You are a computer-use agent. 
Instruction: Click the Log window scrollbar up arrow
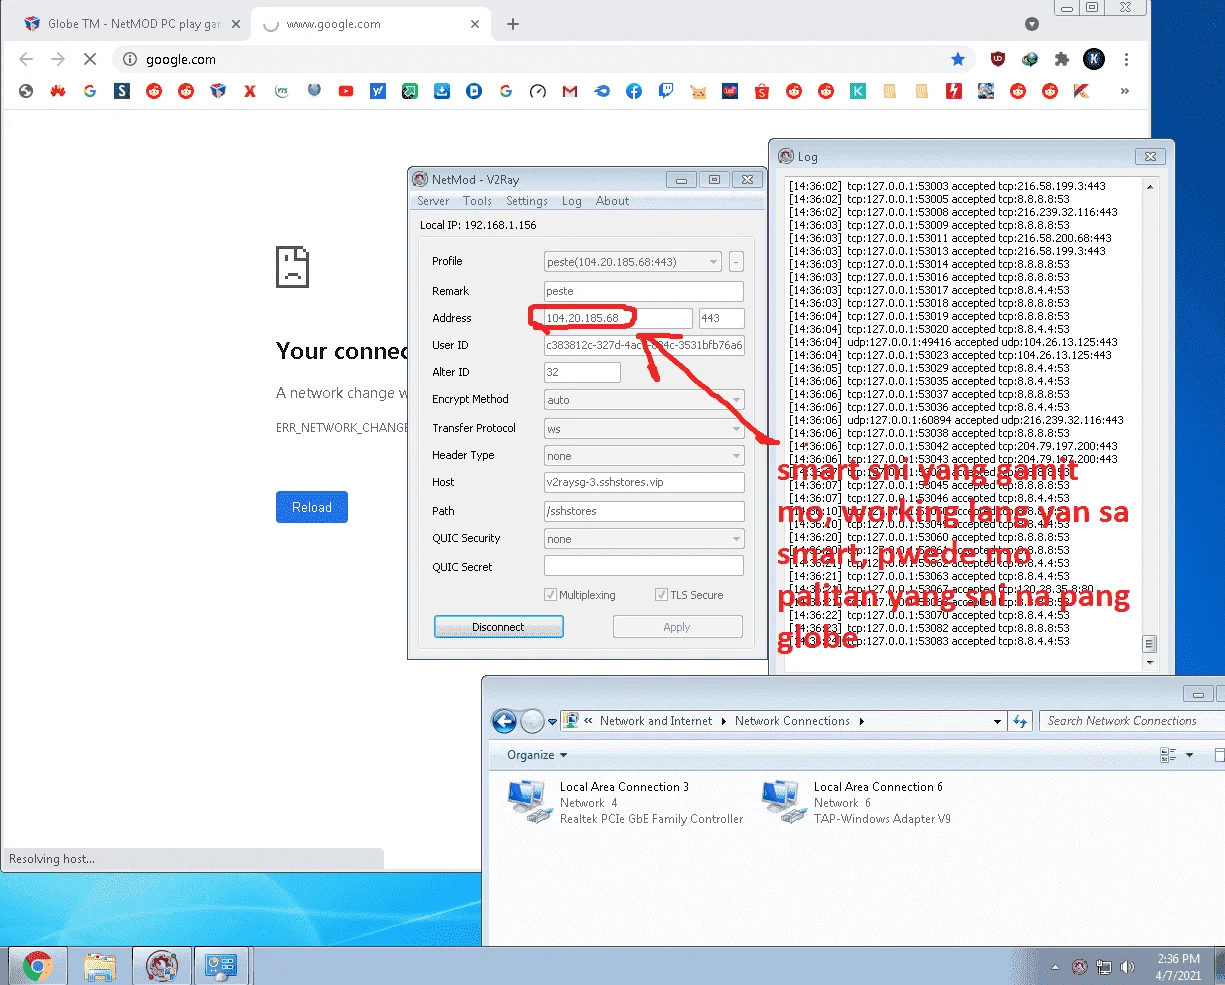(1150, 187)
